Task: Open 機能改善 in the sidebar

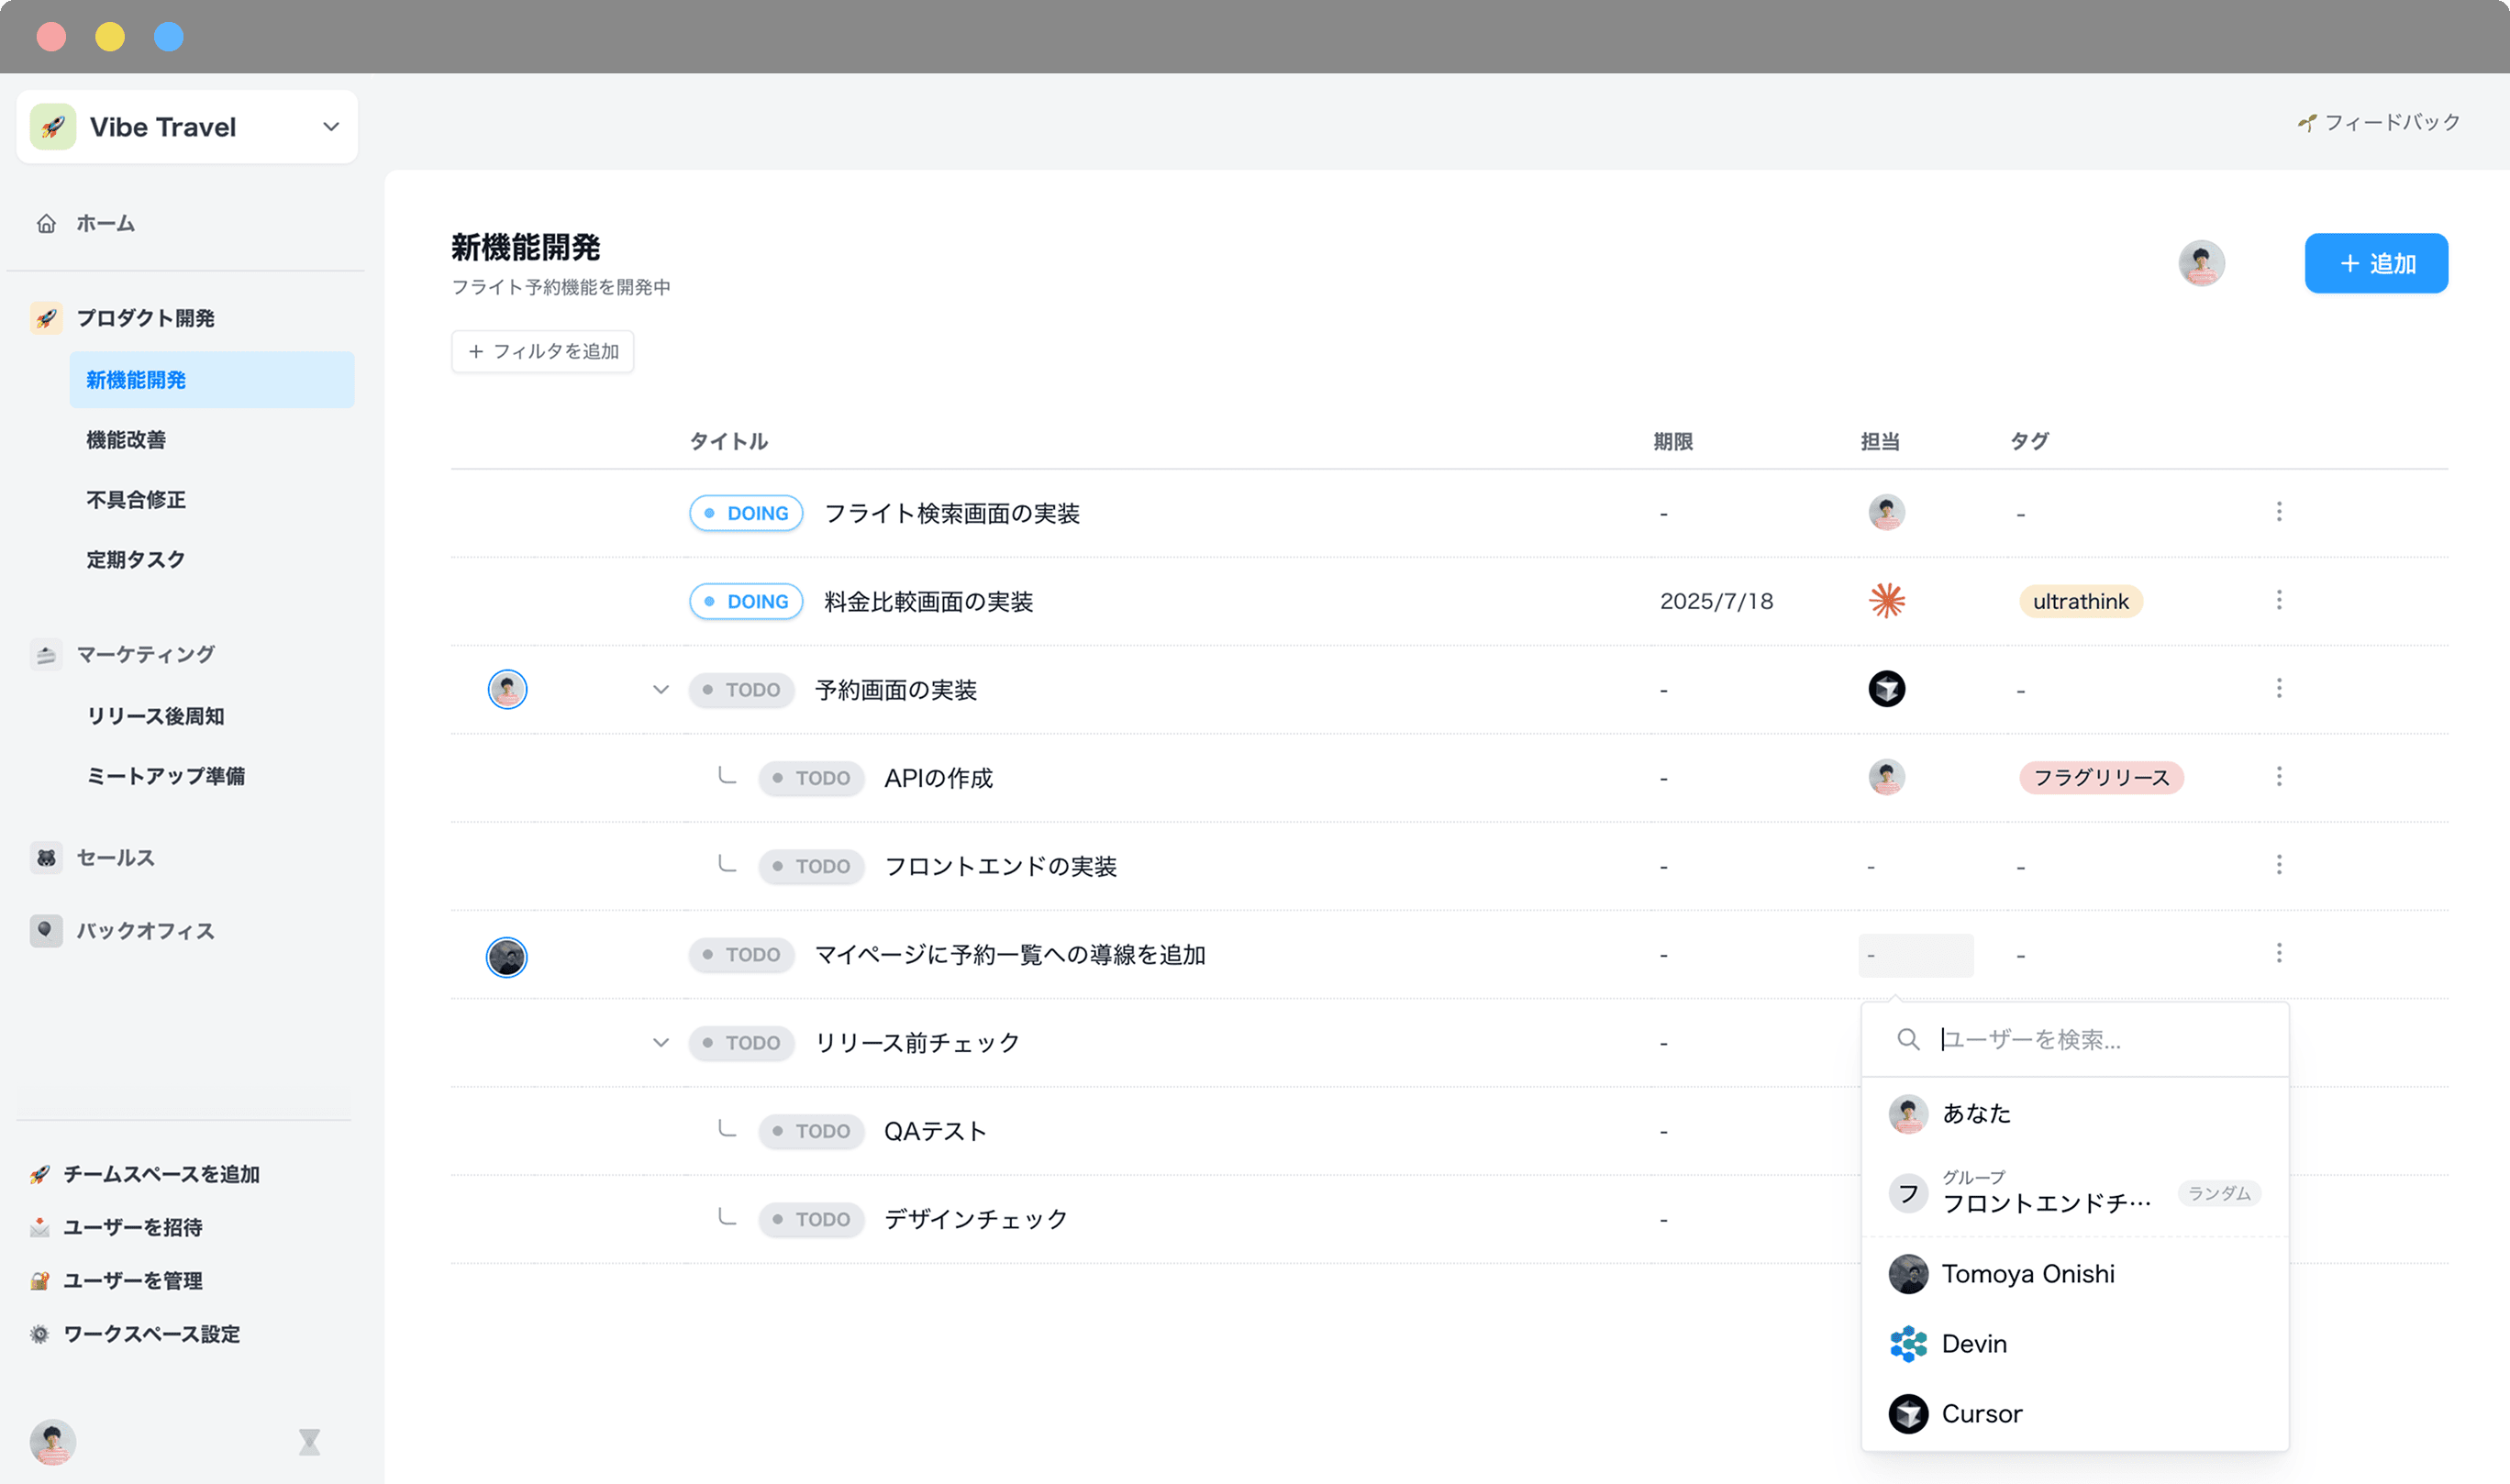Action: (x=126, y=440)
